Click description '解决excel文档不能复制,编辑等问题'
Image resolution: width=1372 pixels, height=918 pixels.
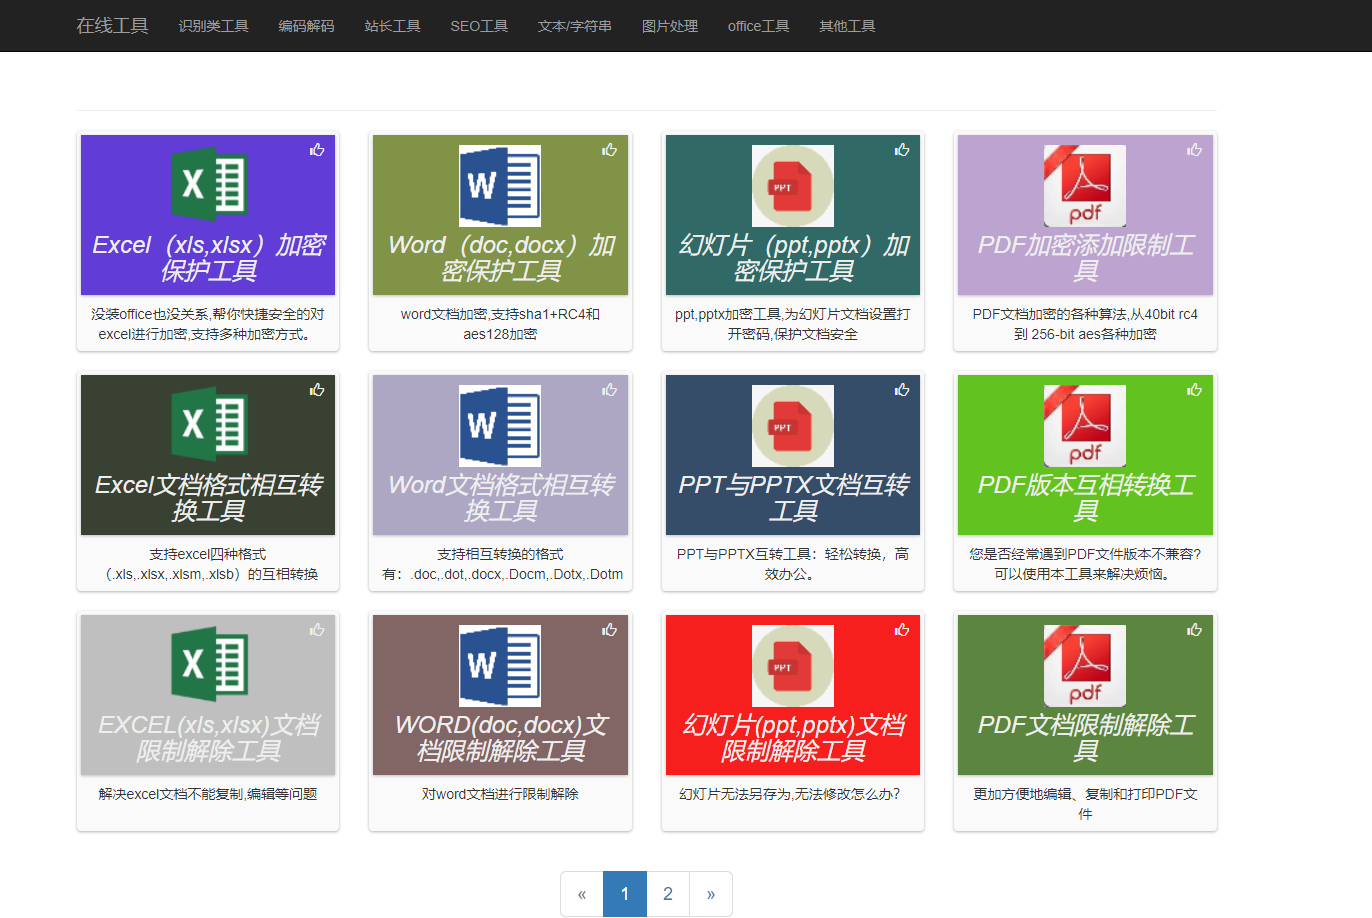[x=208, y=794]
